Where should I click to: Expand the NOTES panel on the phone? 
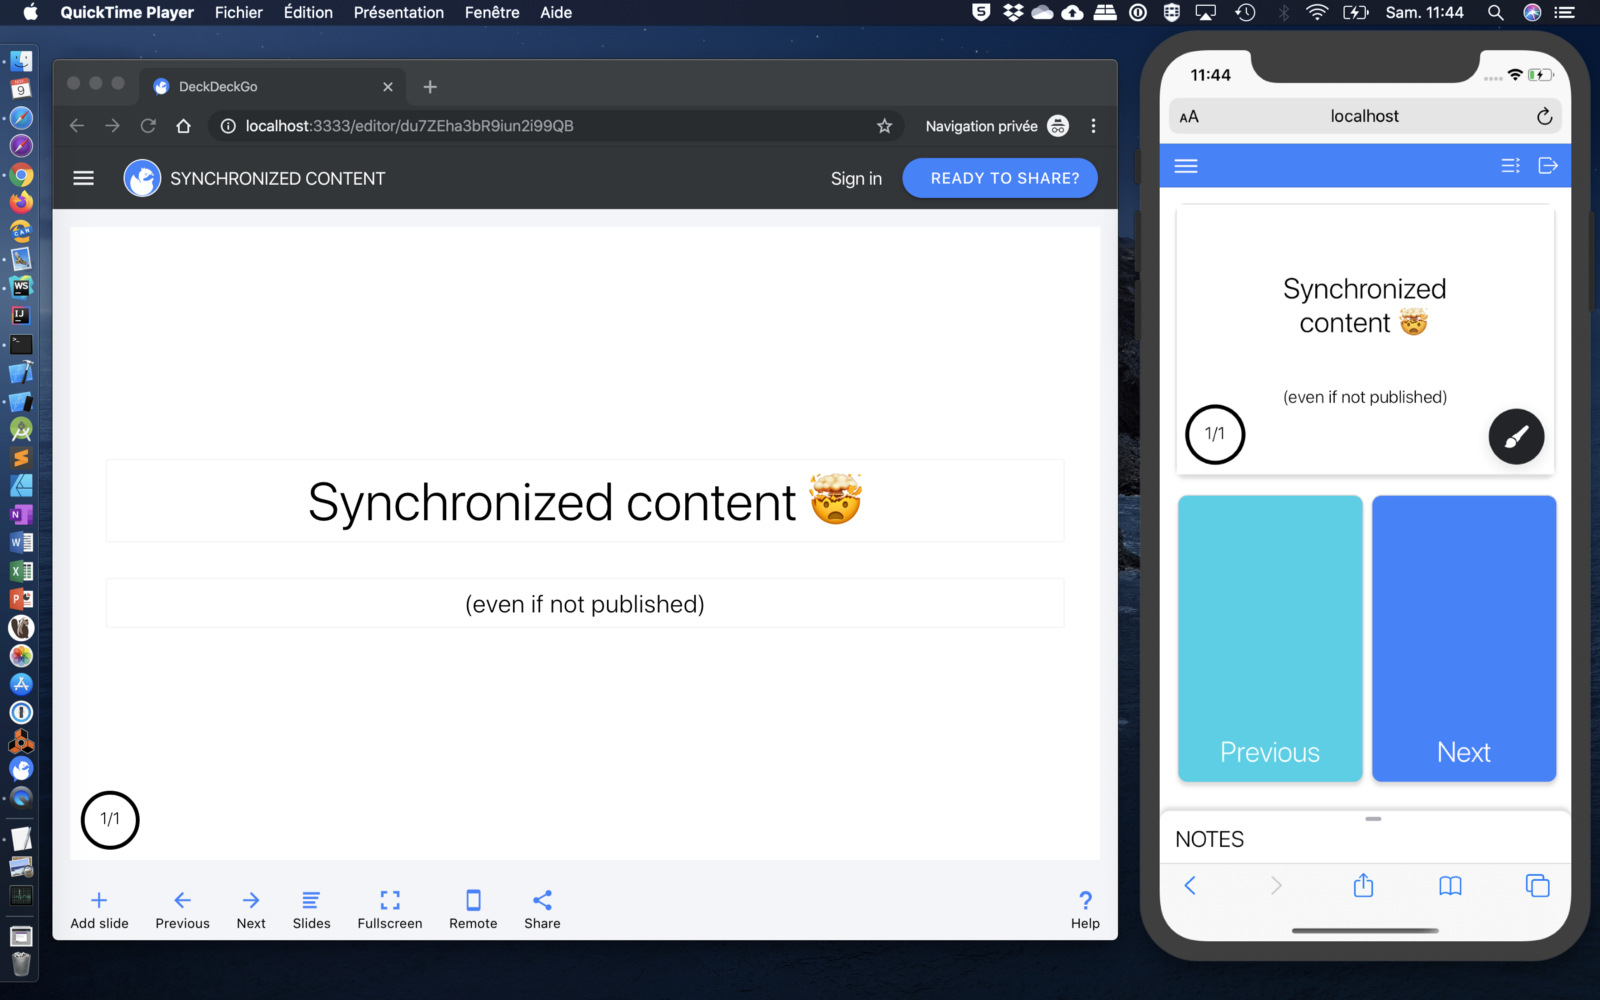(x=1372, y=818)
